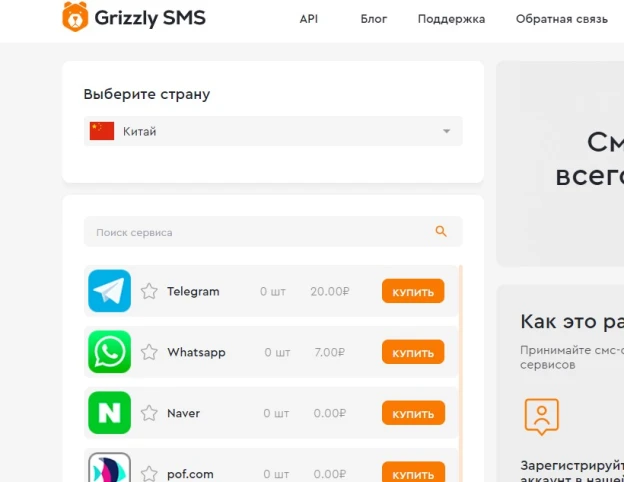This screenshot has height=482, width=624.
Task: Click the China flag icon
Action: click(102, 131)
